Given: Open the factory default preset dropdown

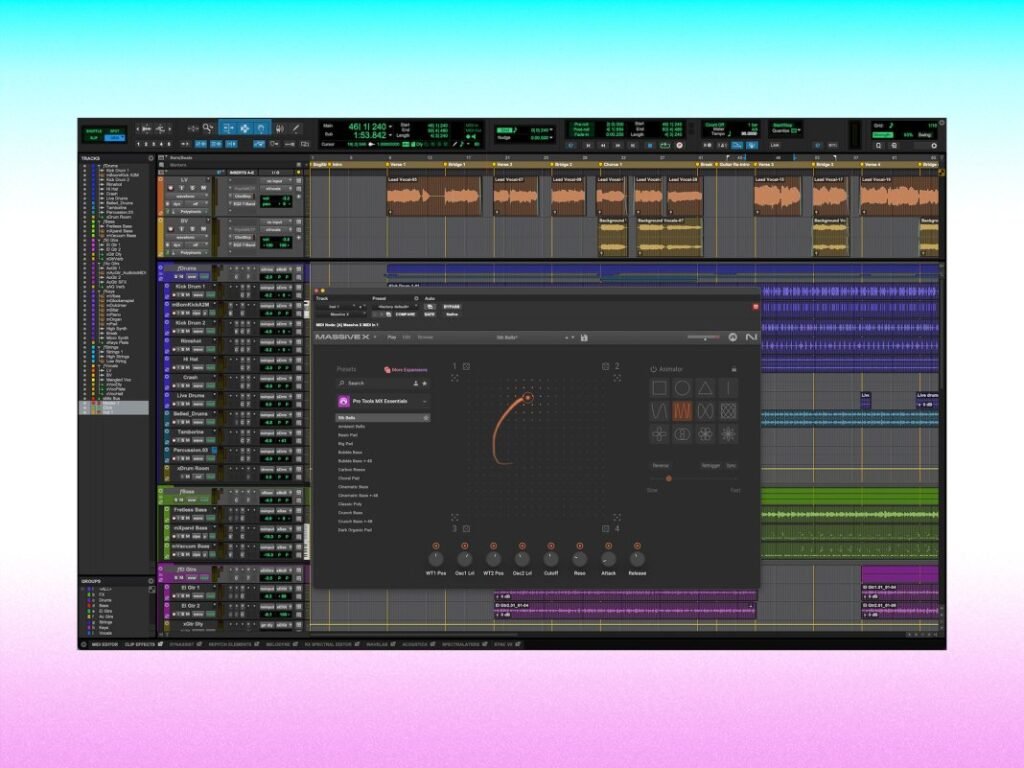Looking at the screenshot, I should [394, 306].
